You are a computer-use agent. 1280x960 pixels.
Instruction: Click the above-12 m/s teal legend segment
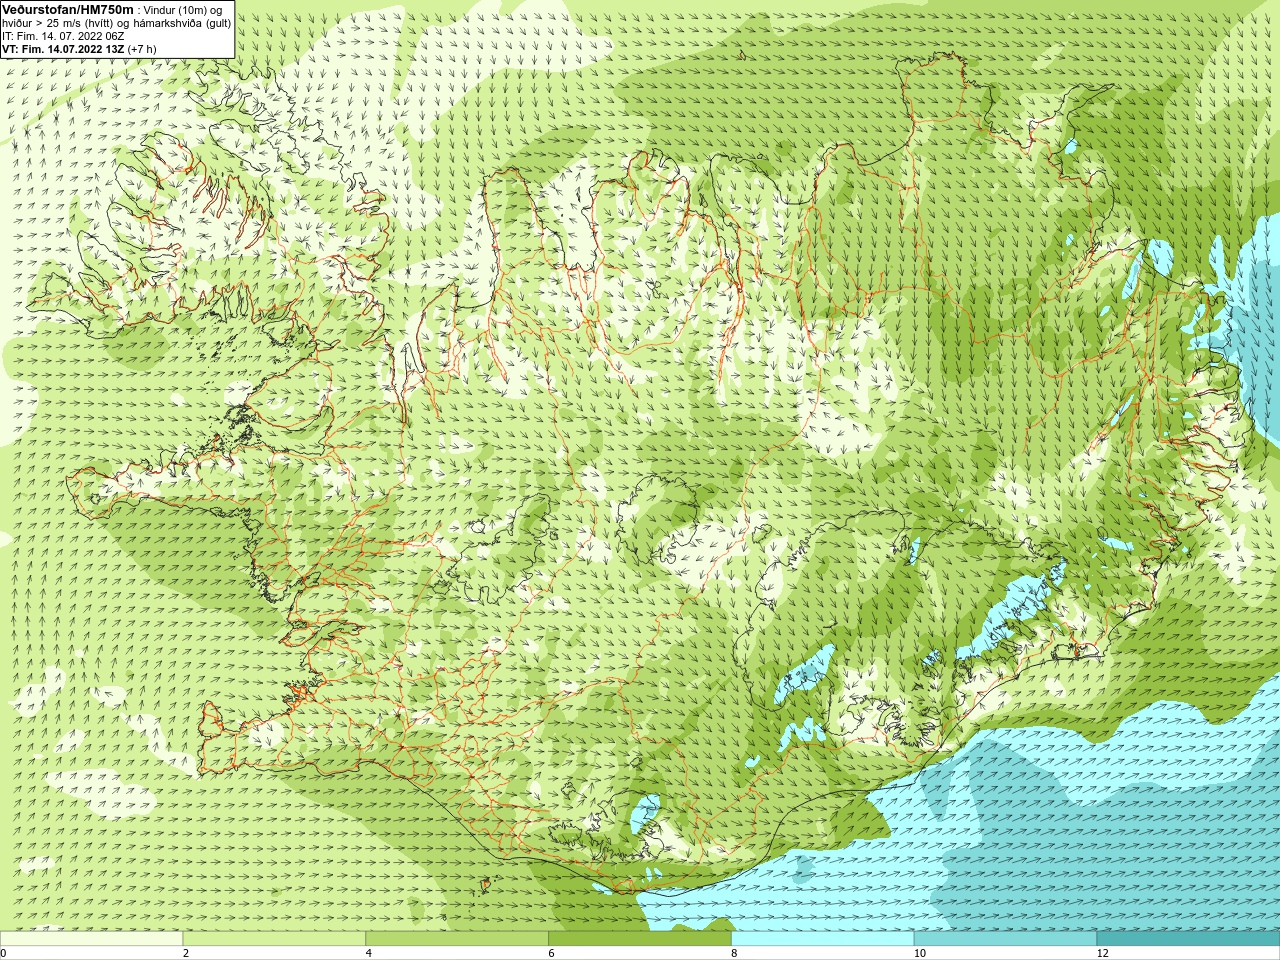[x=1188, y=939]
